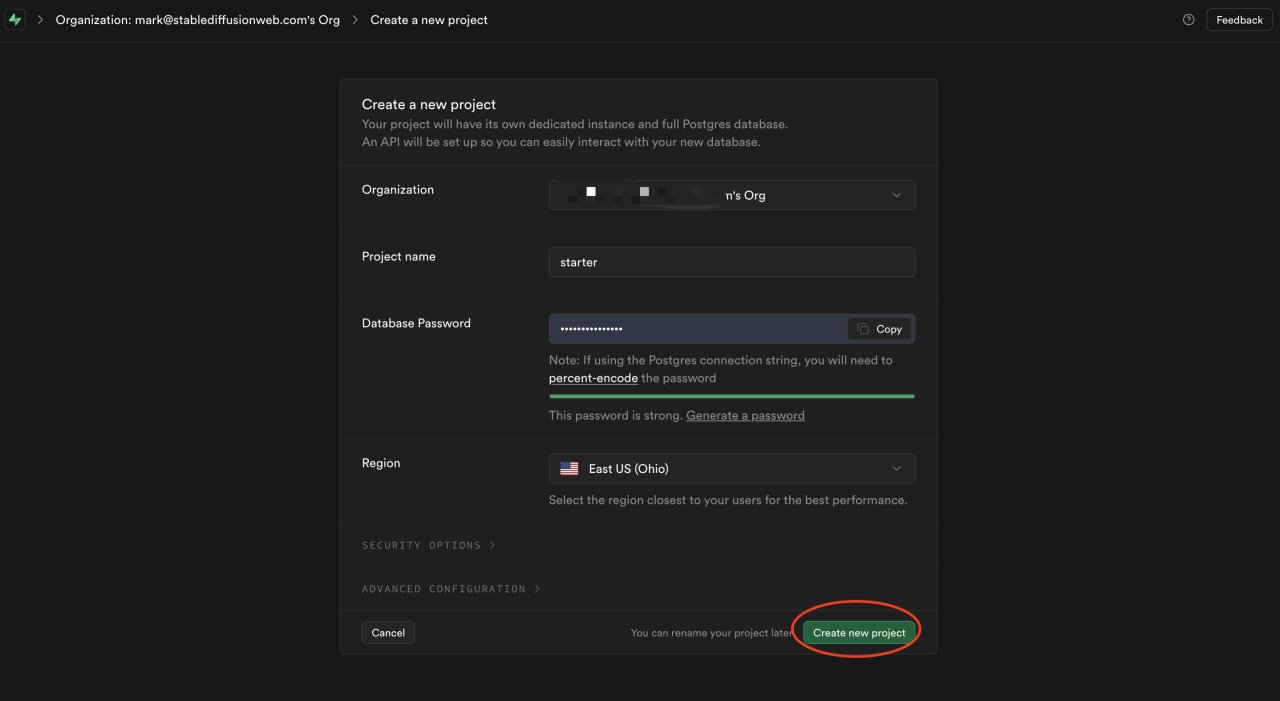Expand the Security Options section
The image size is (1280, 701).
pyautogui.click(x=428, y=545)
